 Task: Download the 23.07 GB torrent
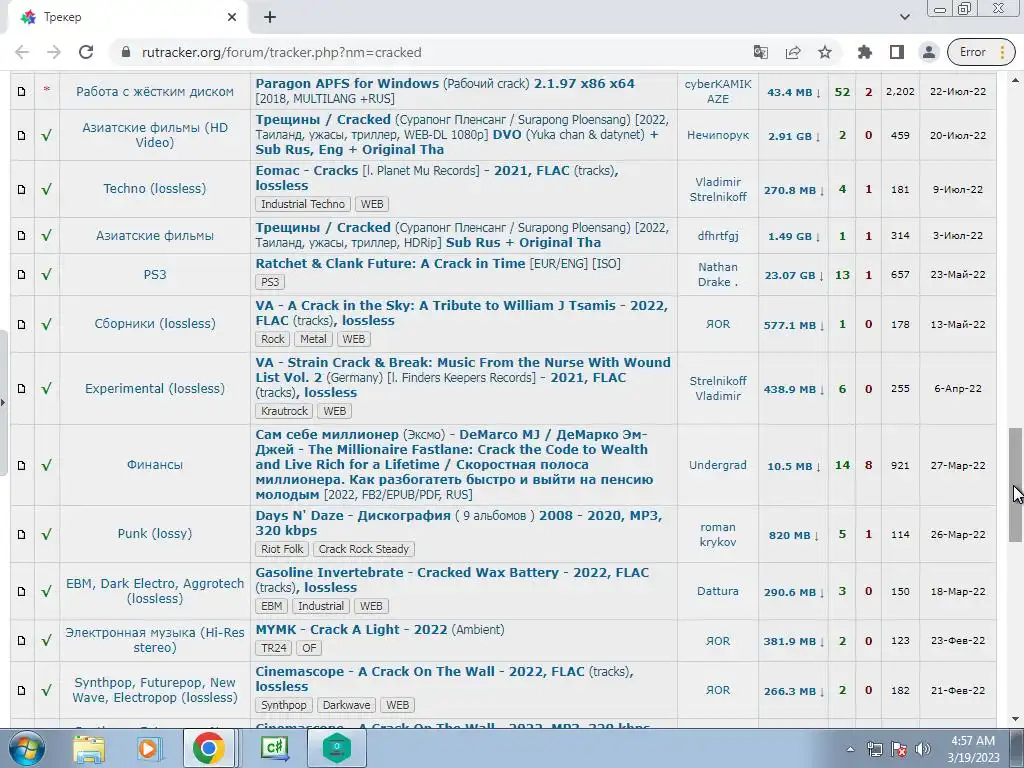(x=793, y=275)
